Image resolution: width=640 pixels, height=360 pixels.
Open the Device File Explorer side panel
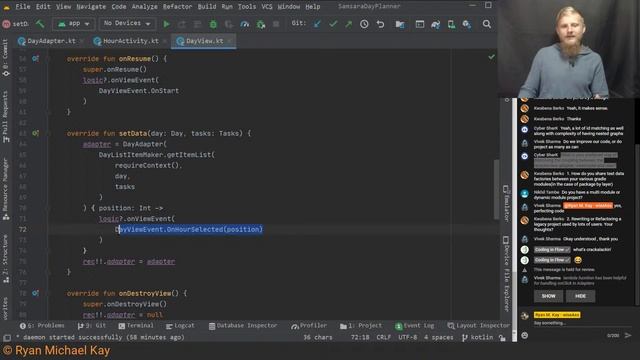pyautogui.click(x=506, y=274)
